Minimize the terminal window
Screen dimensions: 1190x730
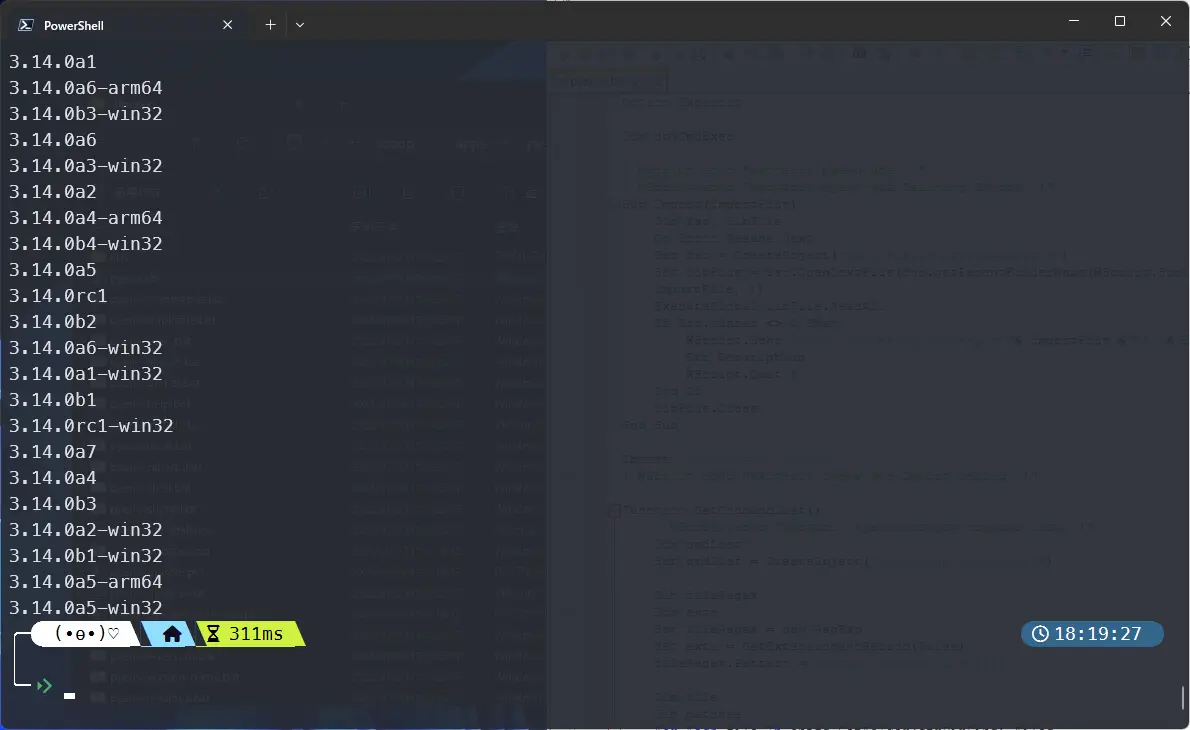pos(1073,21)
